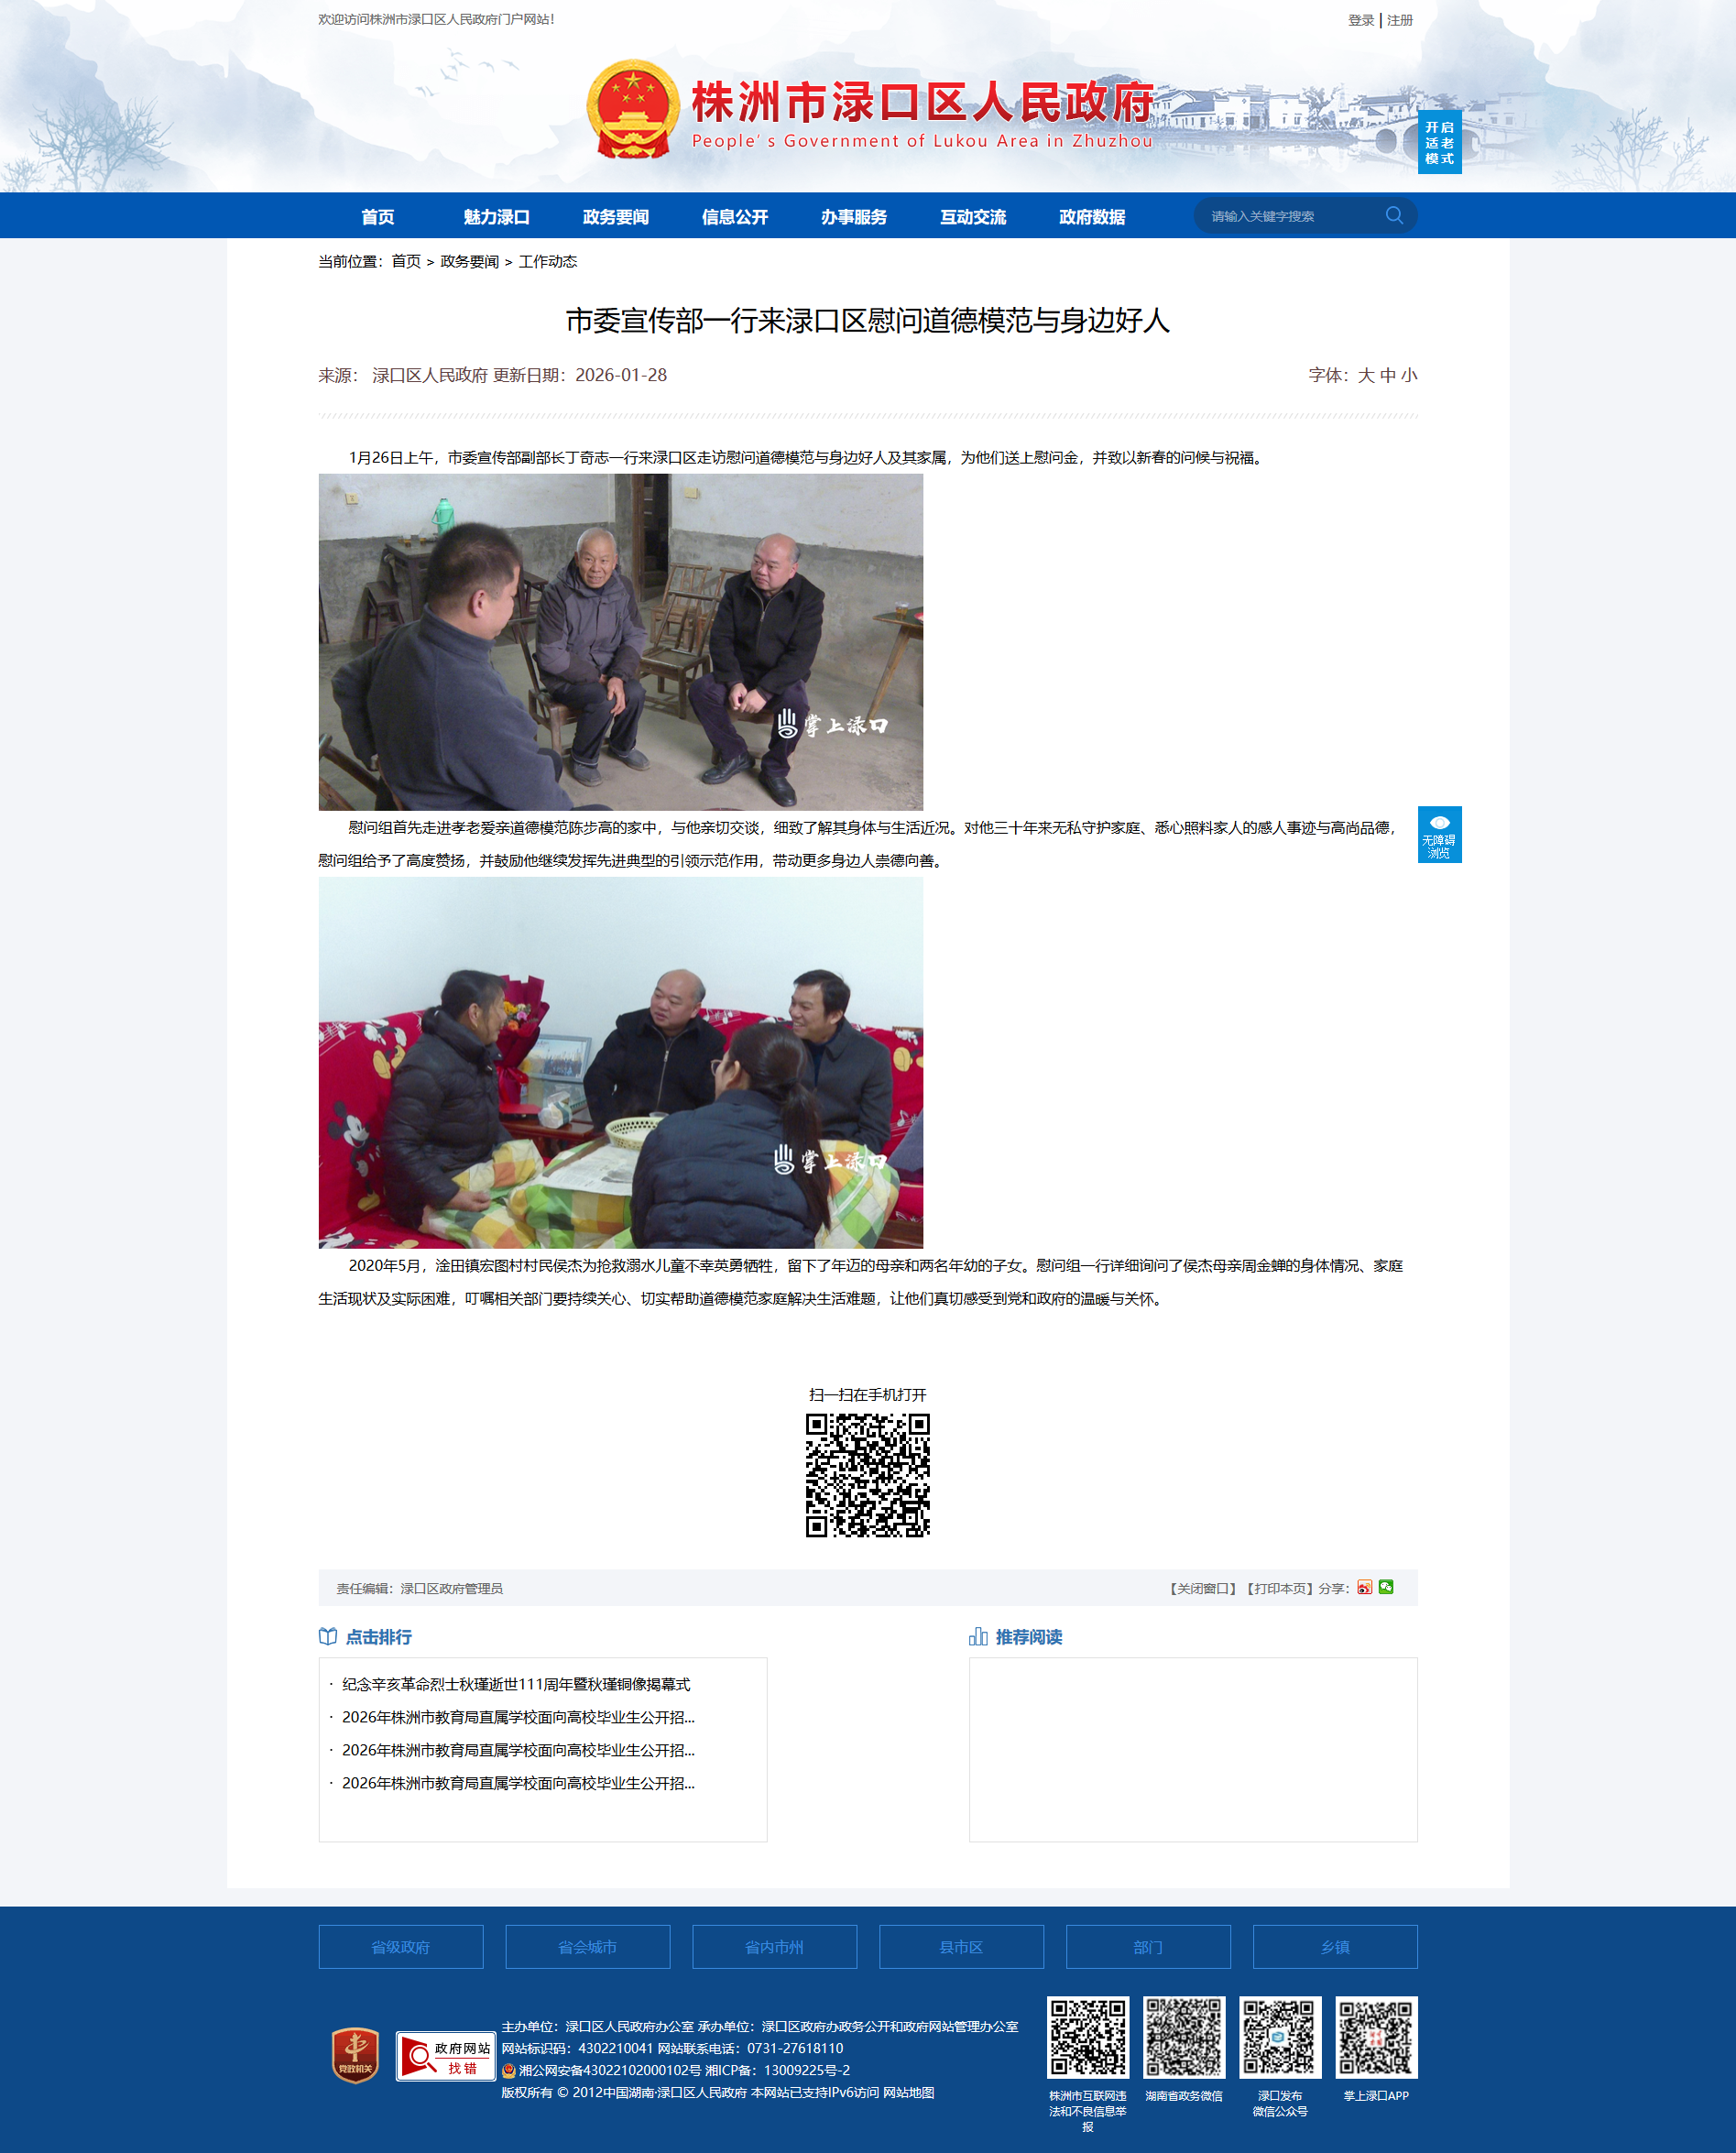The width and height of the screenshot is (1736, 2153).
Task: Click the search magnifier icon
Action: tap(1393, 215)
